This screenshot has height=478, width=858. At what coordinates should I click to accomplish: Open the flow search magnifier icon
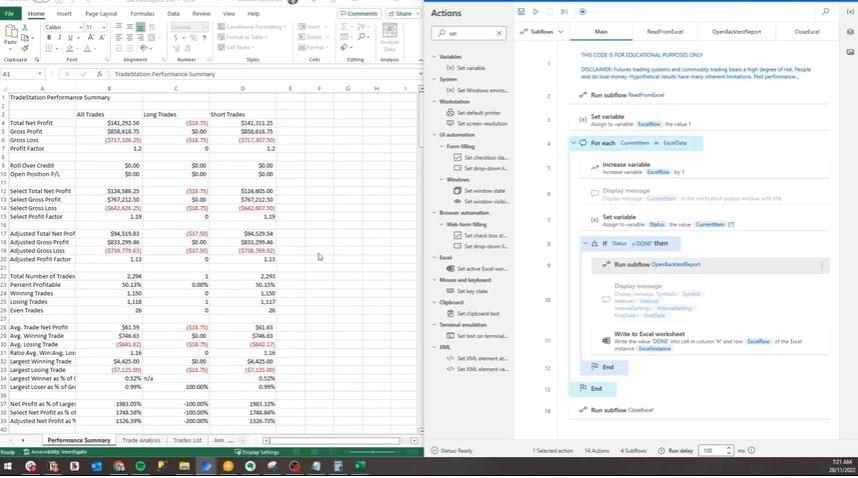(x=824, y=12)
